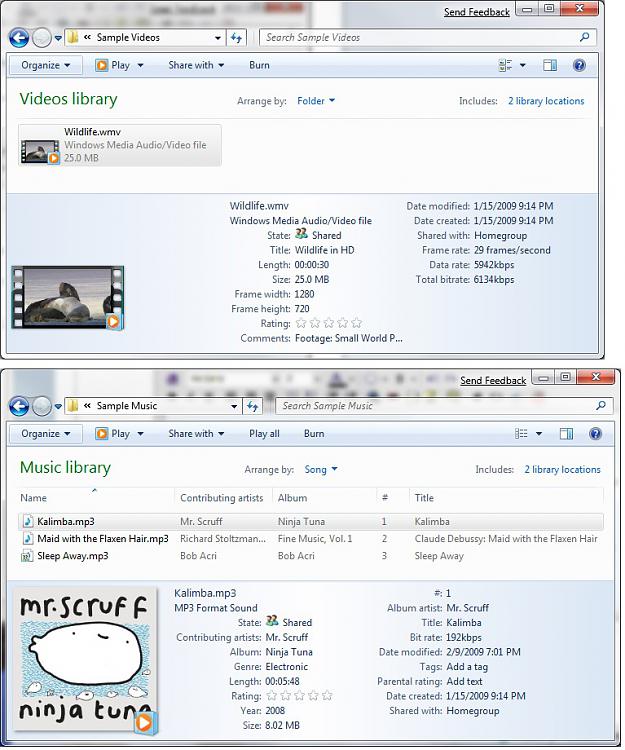Open Share with menu in Music window
This screenshot has width=625, height=750.
196,433
